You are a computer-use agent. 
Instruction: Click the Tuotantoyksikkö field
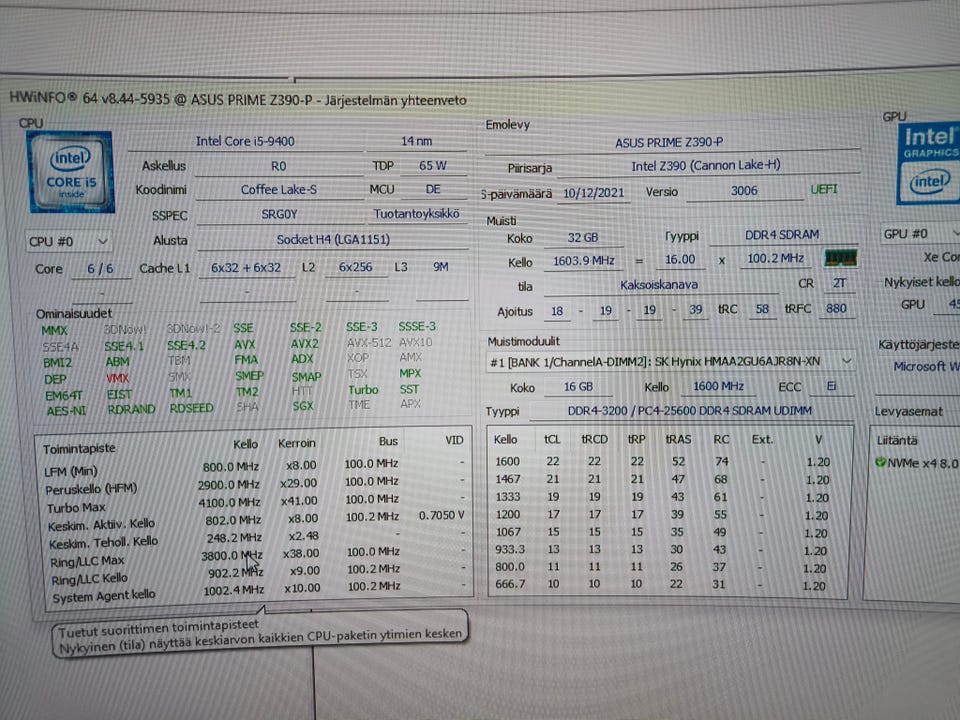(x=417, y=214)
